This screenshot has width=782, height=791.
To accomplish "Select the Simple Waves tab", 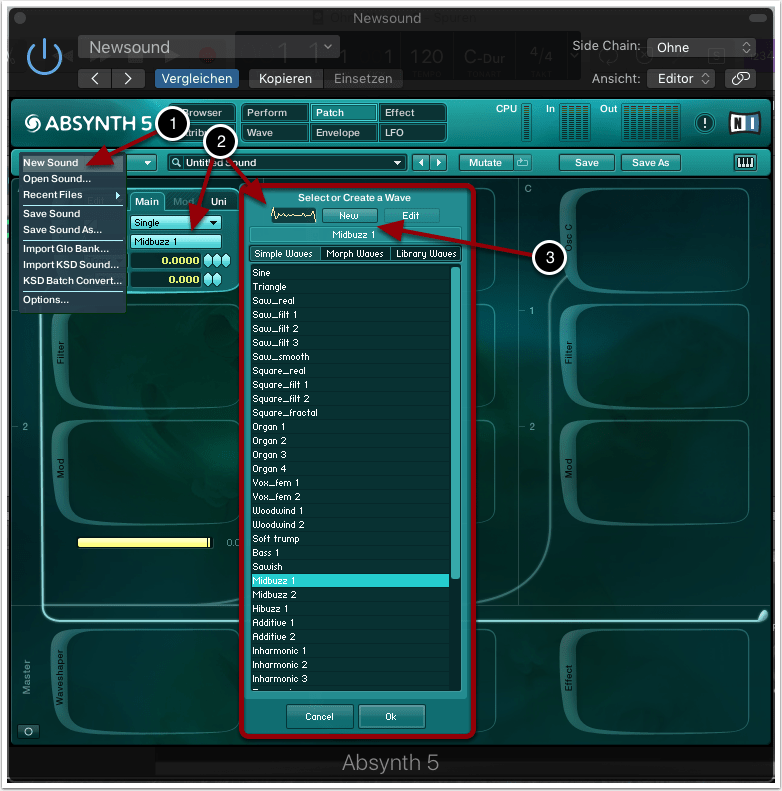I will [284, 254].
